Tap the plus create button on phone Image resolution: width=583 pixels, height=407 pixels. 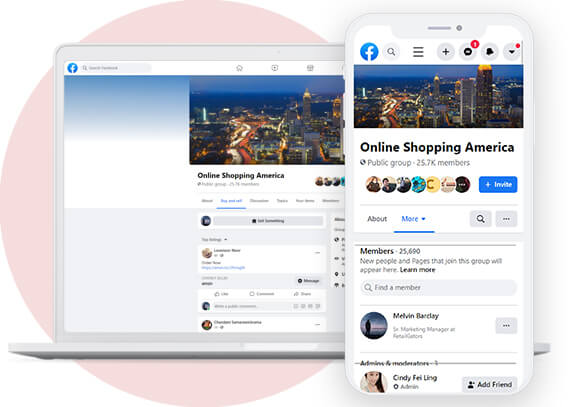(x=445, y=52)
